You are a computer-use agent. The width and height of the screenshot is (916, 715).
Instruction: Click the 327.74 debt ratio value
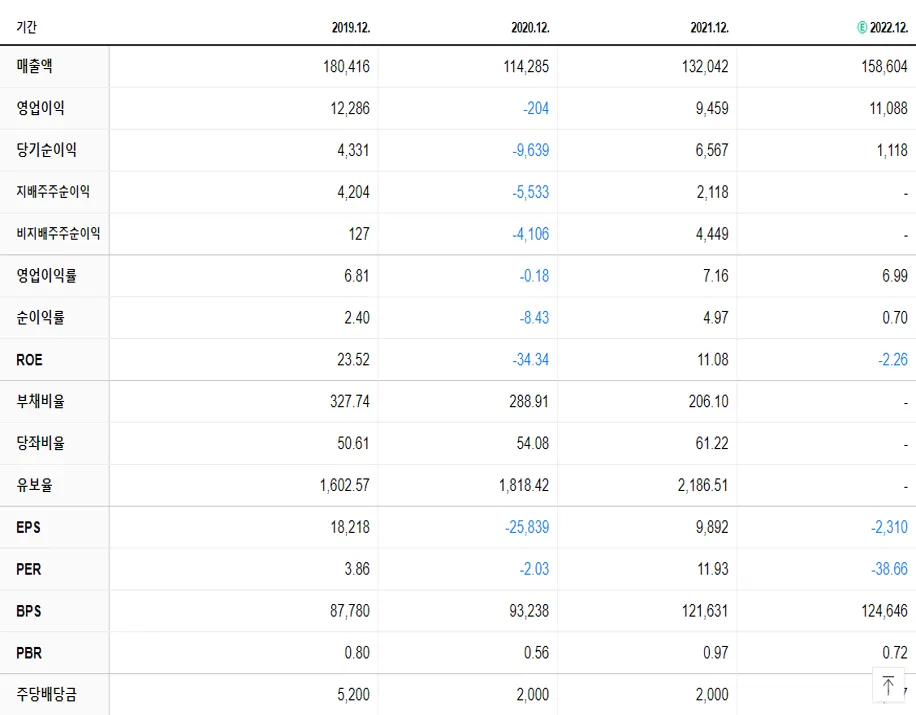click(x=350, y=401)
